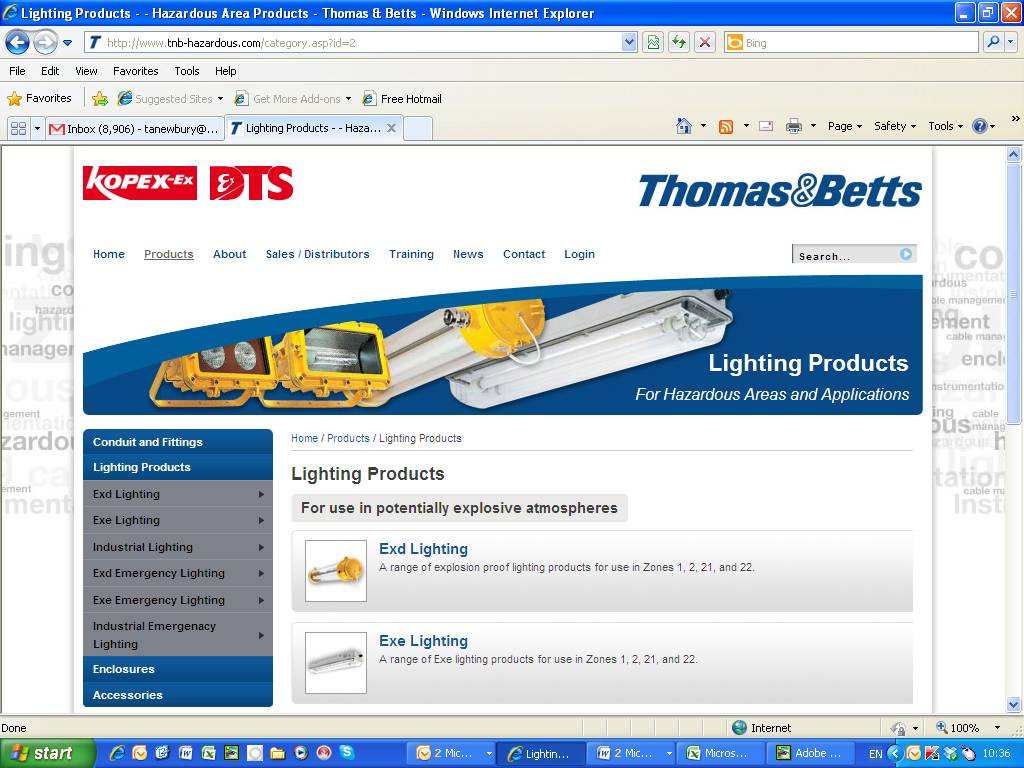The image size is (1024, 768).
Task: Click the browser Back button
Action: click(x=17, y=42)
